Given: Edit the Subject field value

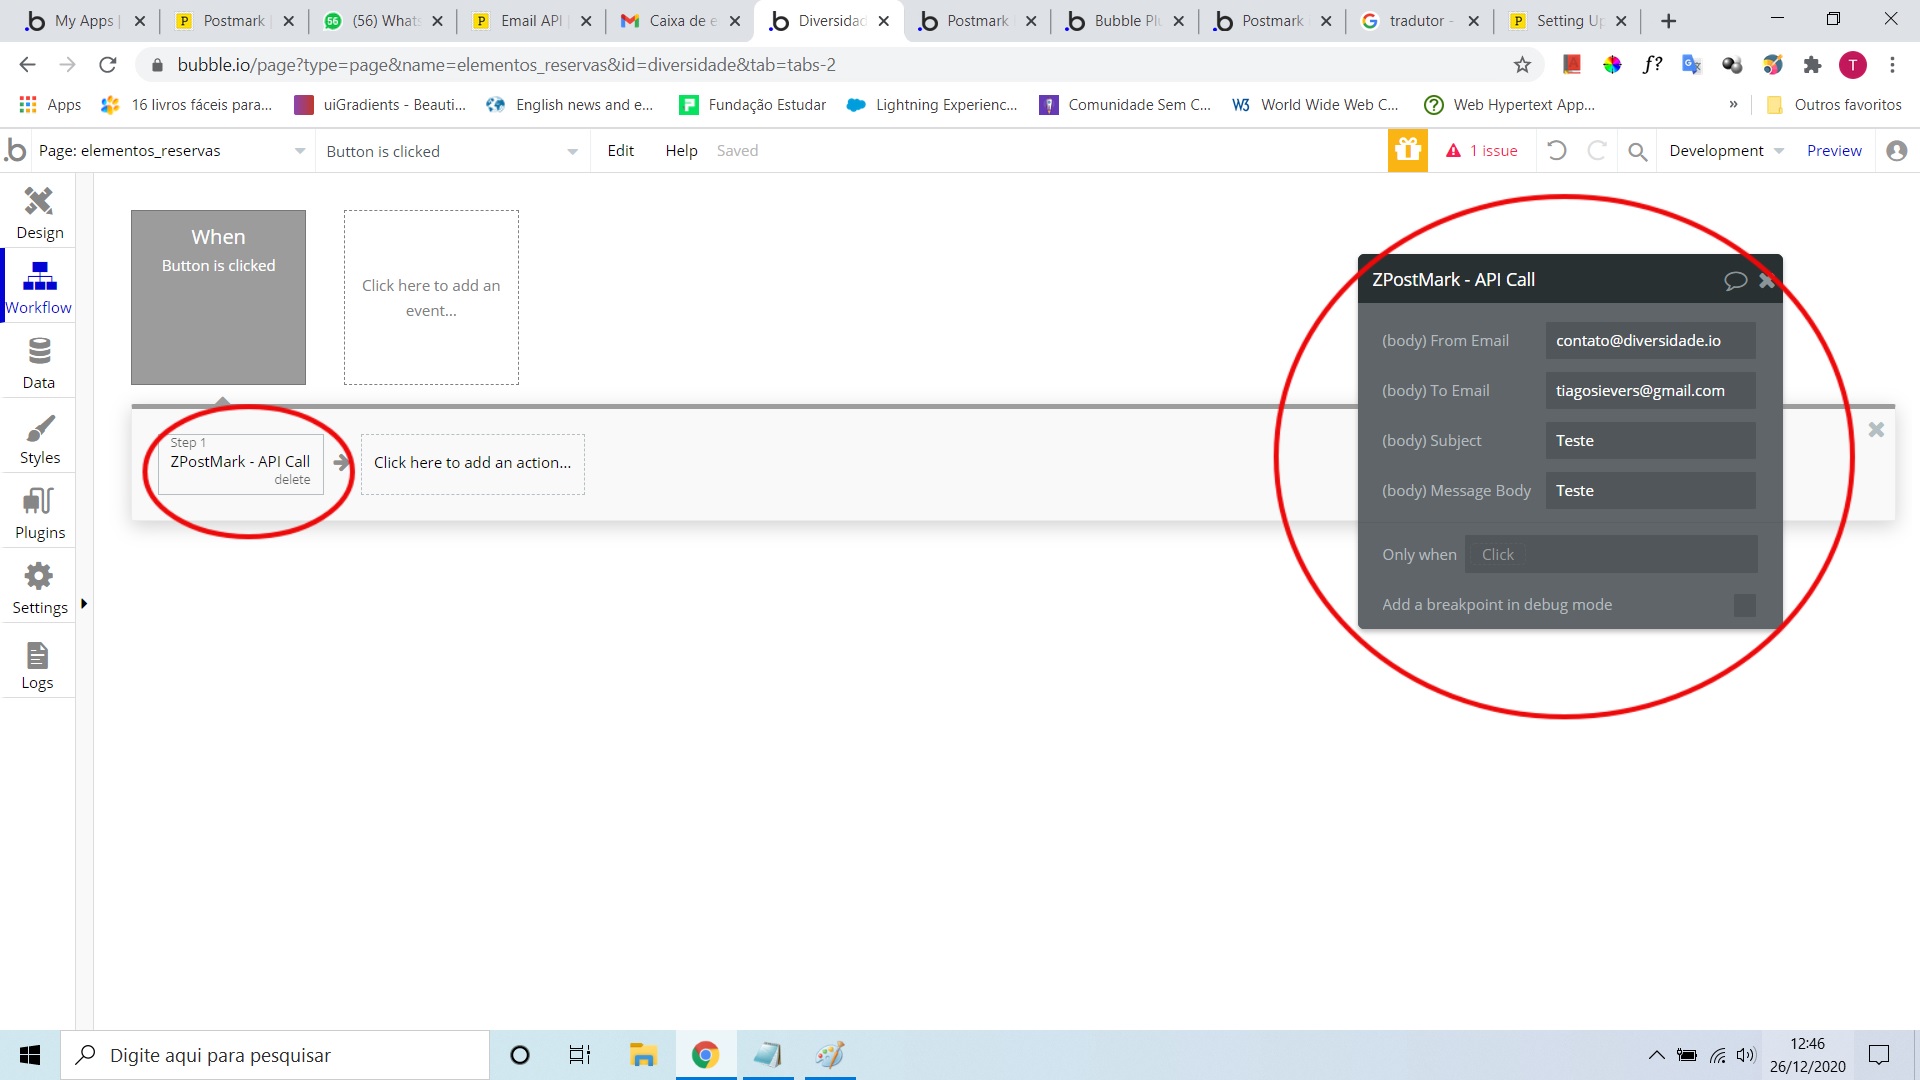Looking at the screenshot, I should click(x=1650, y=441).
